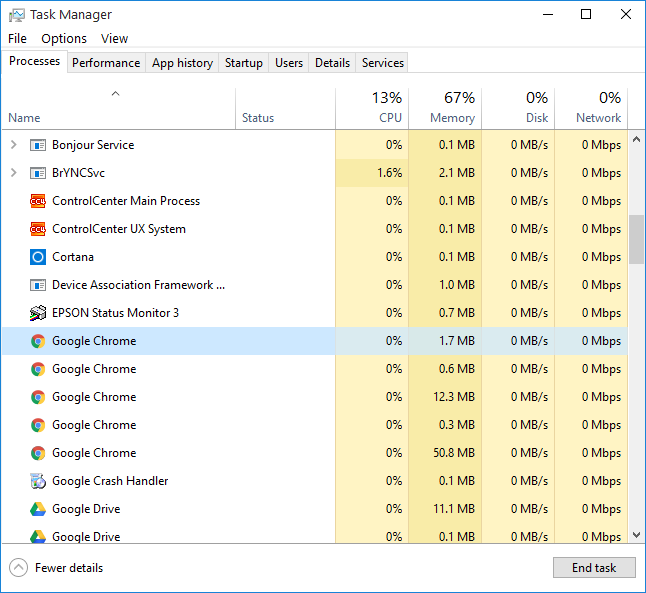Click Chrome icon in the 0.3 MB row
The image size is (646, 593).
[38, 425]
